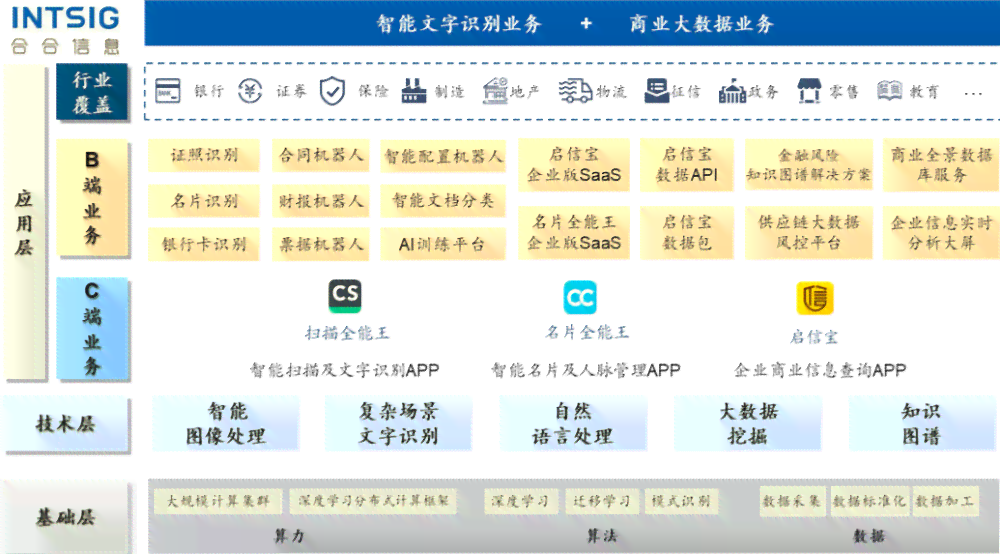1000x554 pixels.
Task: Click the 算力 category label
Action: (x=289, y=536)
